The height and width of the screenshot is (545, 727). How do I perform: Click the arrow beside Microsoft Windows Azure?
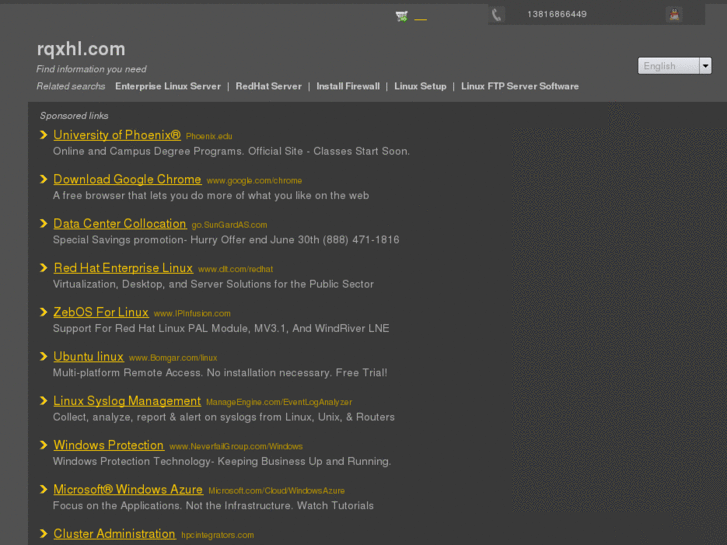[x=44, y=489]
